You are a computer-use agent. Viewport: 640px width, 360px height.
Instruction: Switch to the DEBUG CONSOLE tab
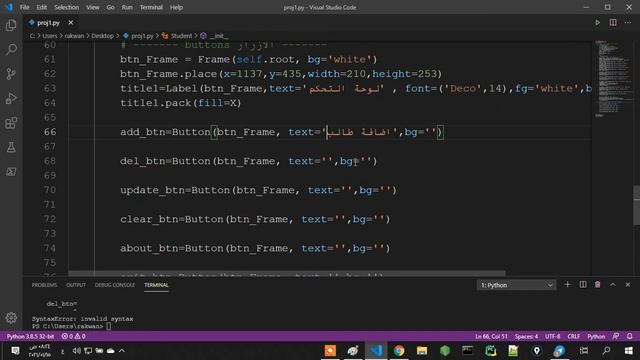coord(115,285)
